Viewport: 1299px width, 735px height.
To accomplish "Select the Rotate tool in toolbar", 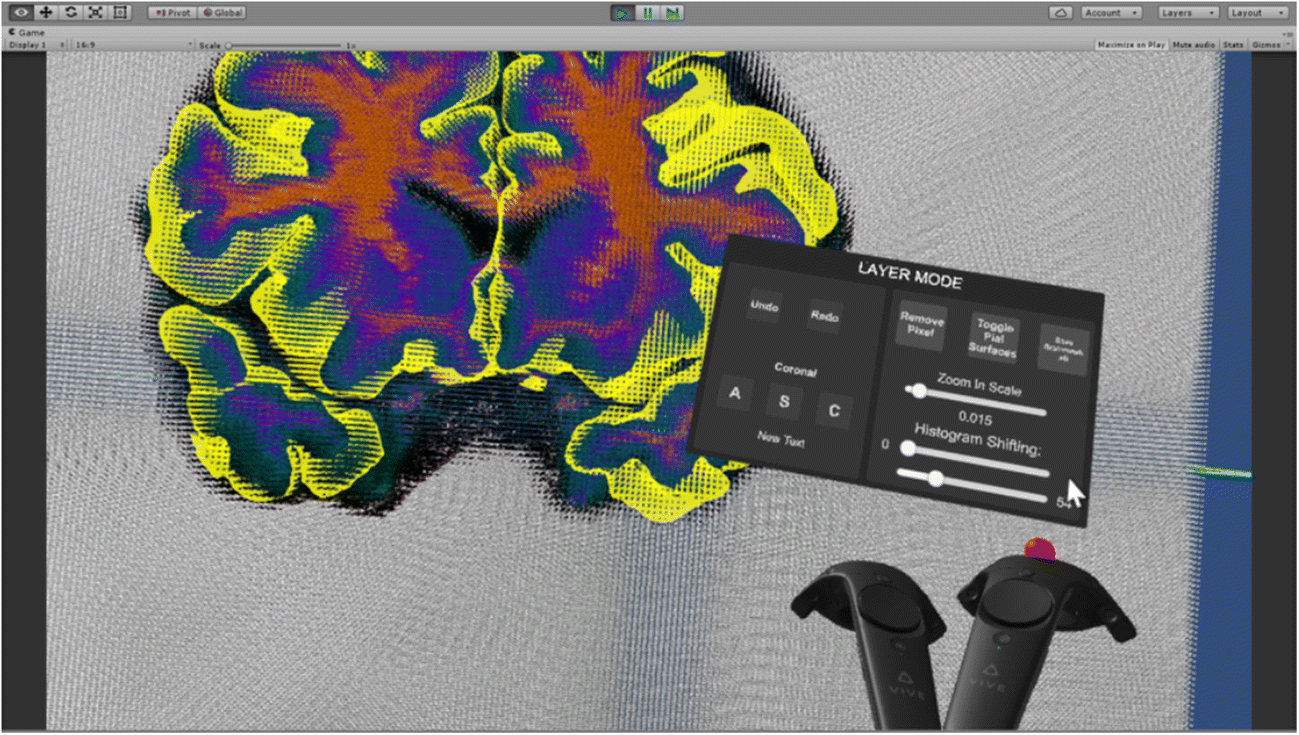I will [x=70, y=13].
